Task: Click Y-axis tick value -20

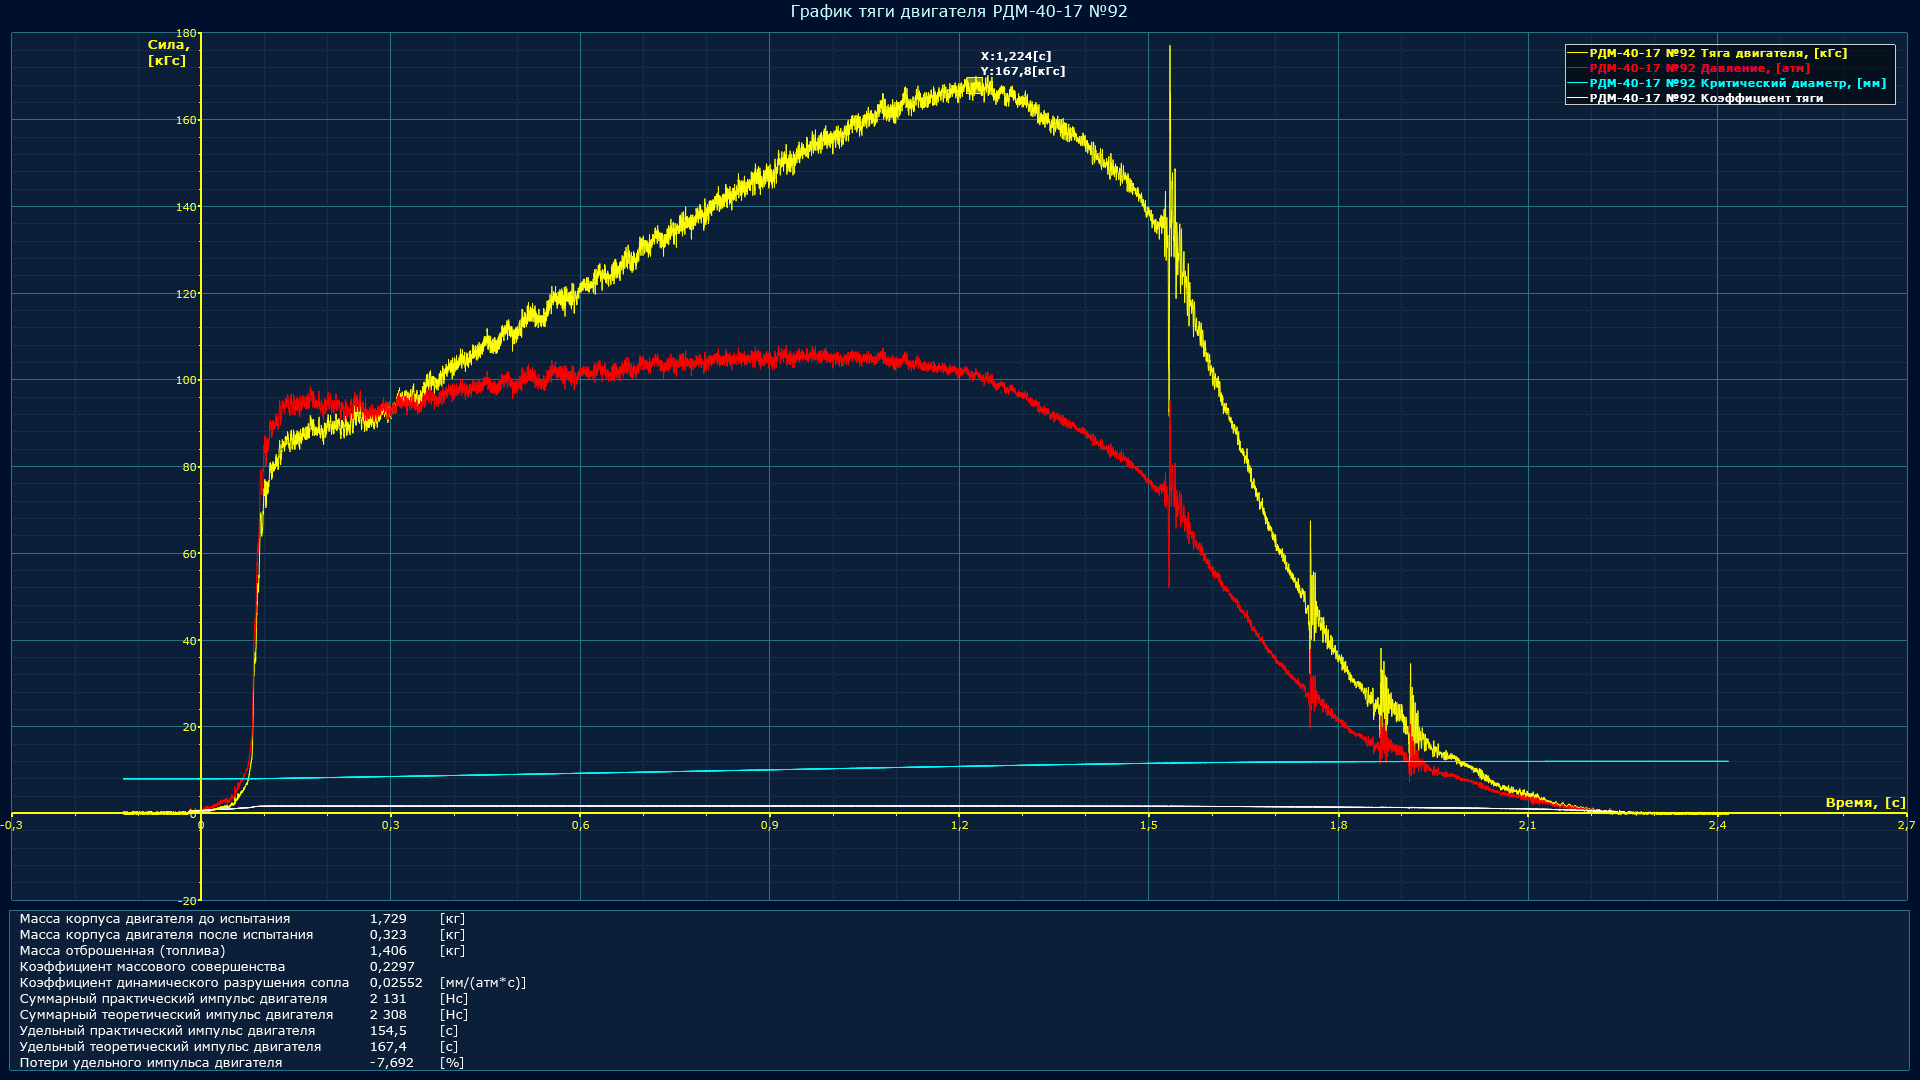Action: (x=188, y=901)
